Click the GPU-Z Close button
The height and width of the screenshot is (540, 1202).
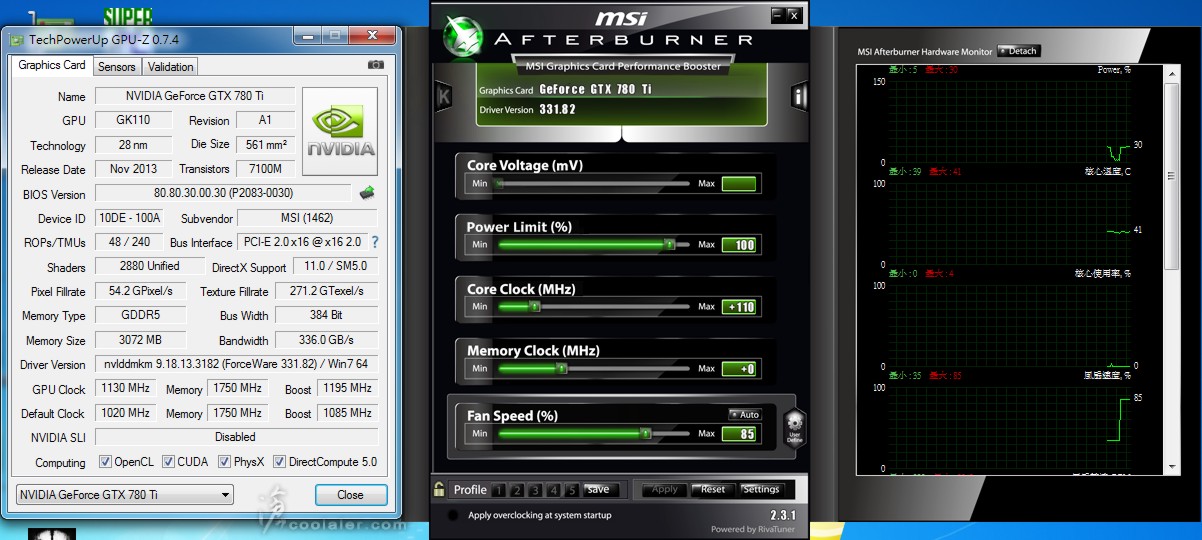[x=350, y=495]
